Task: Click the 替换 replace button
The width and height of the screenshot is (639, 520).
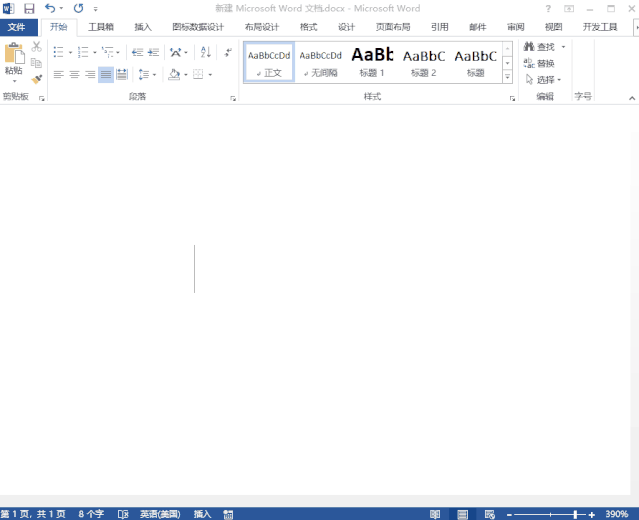Action: pos(540,63)
